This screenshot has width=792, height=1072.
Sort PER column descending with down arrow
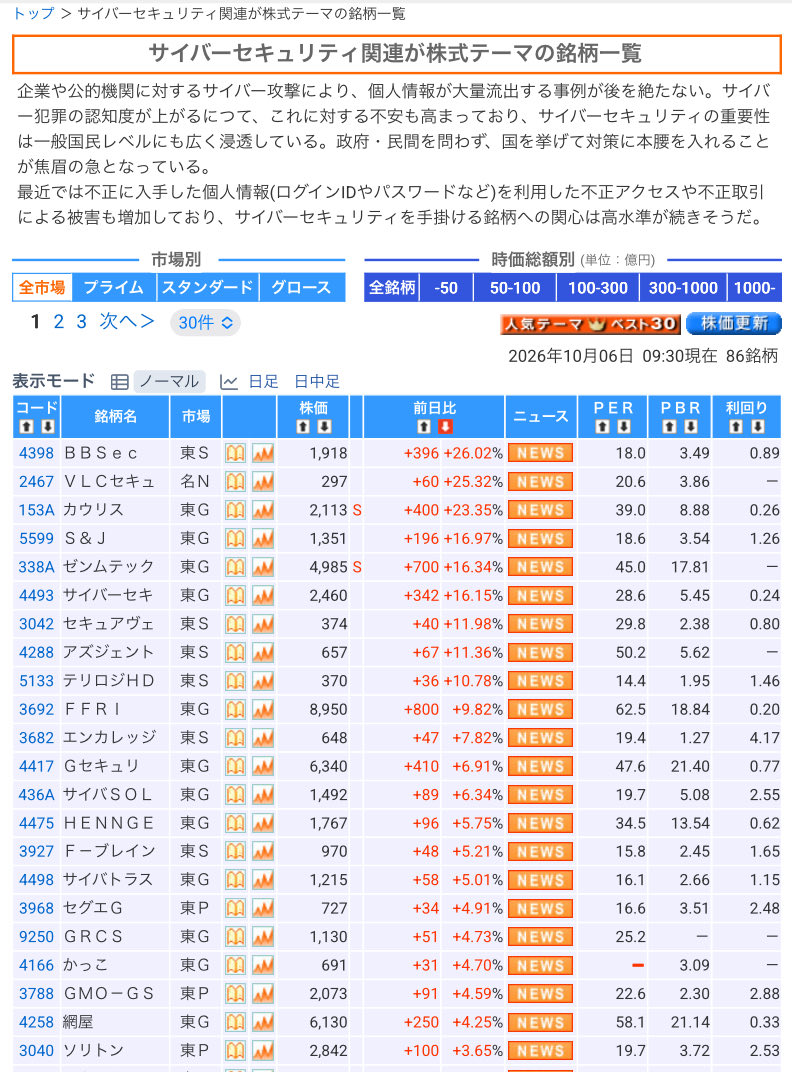pyautogui.click(x=624, y=427)
